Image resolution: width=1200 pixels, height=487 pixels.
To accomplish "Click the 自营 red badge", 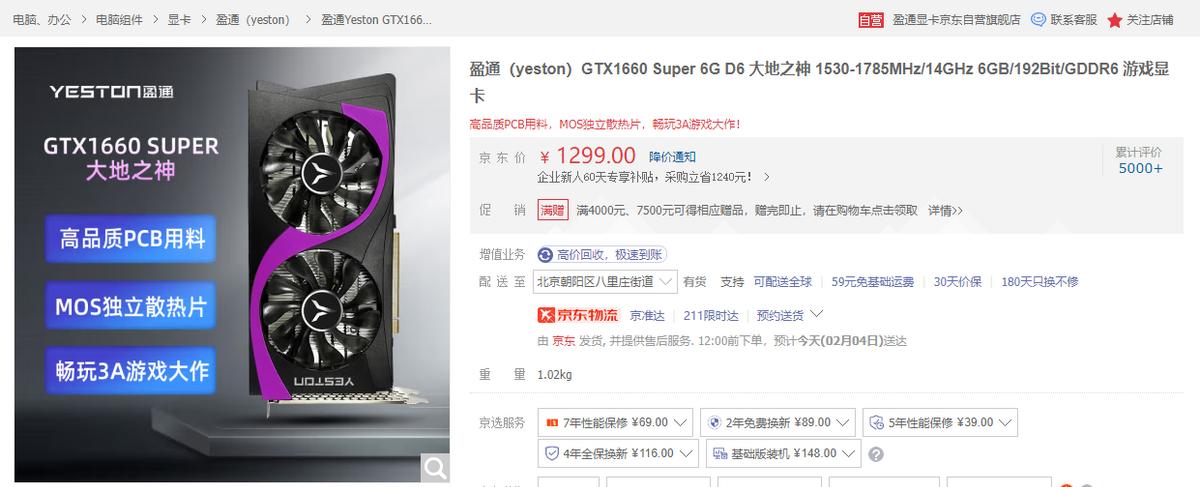I will pos(871,20).
